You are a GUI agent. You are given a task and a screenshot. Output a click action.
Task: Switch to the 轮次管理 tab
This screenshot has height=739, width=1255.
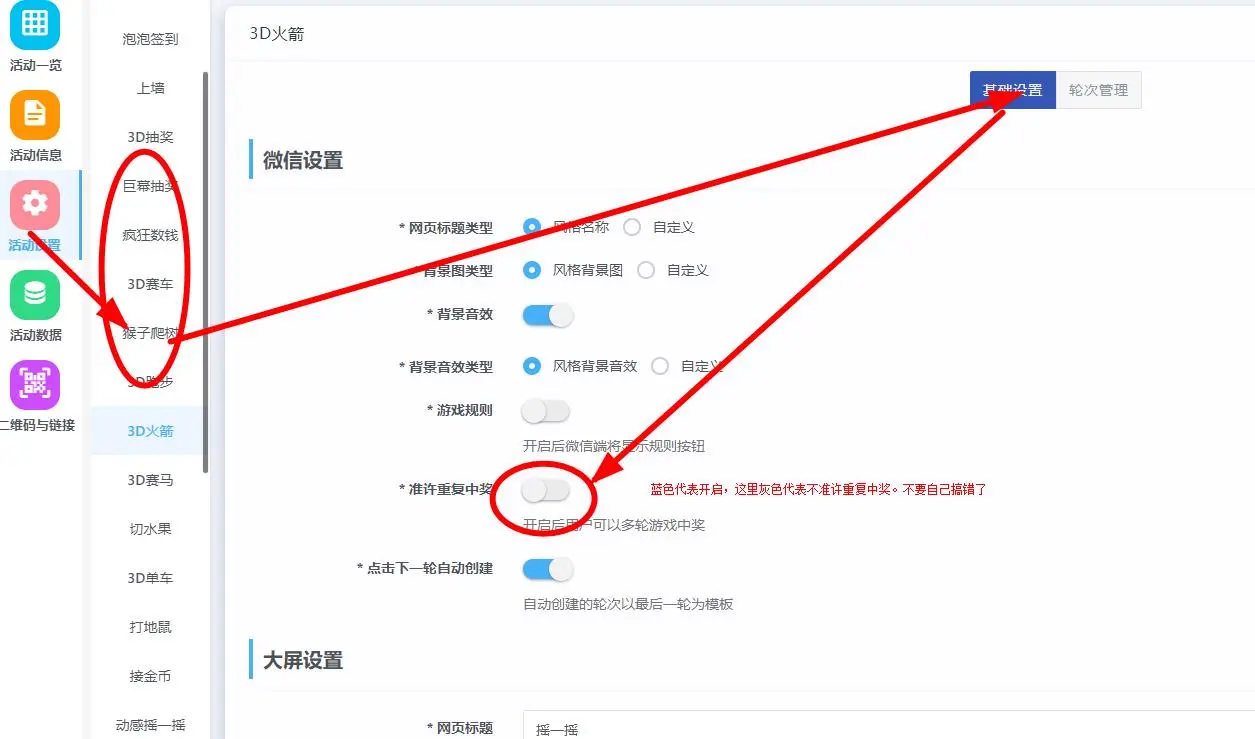point(1098,90)
